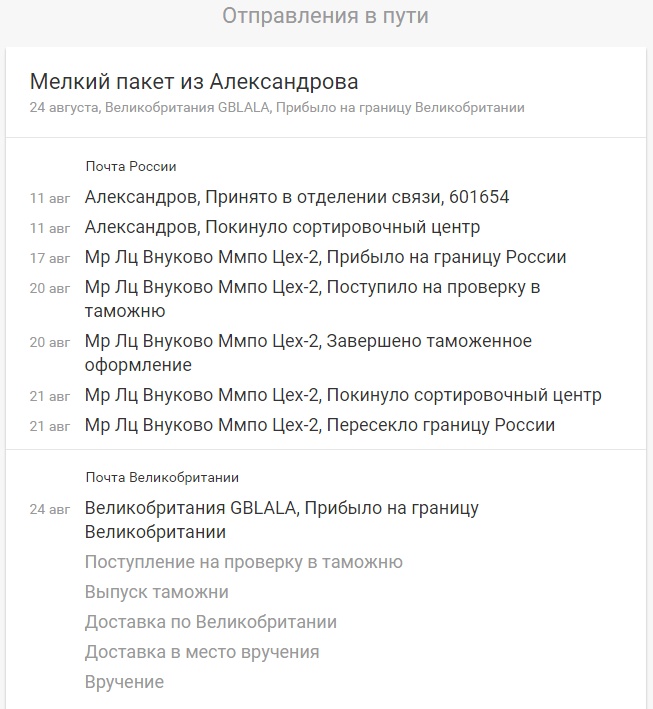Click 'Завершено таможенное оформление' tracking entry

(308, 353)
